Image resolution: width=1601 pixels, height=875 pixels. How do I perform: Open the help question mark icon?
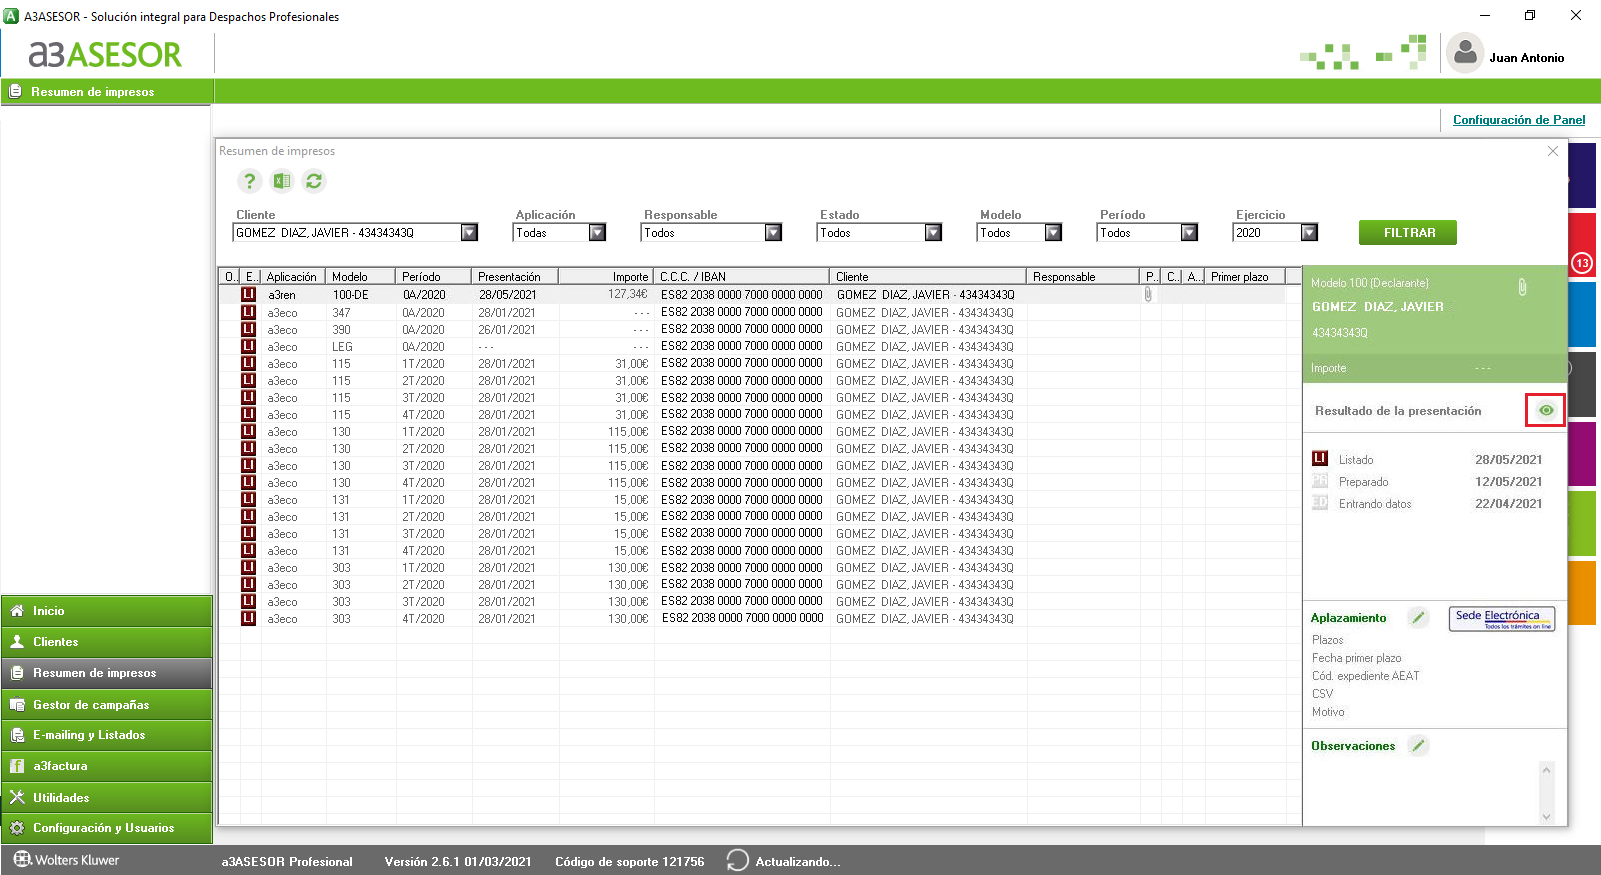[249, 181]
